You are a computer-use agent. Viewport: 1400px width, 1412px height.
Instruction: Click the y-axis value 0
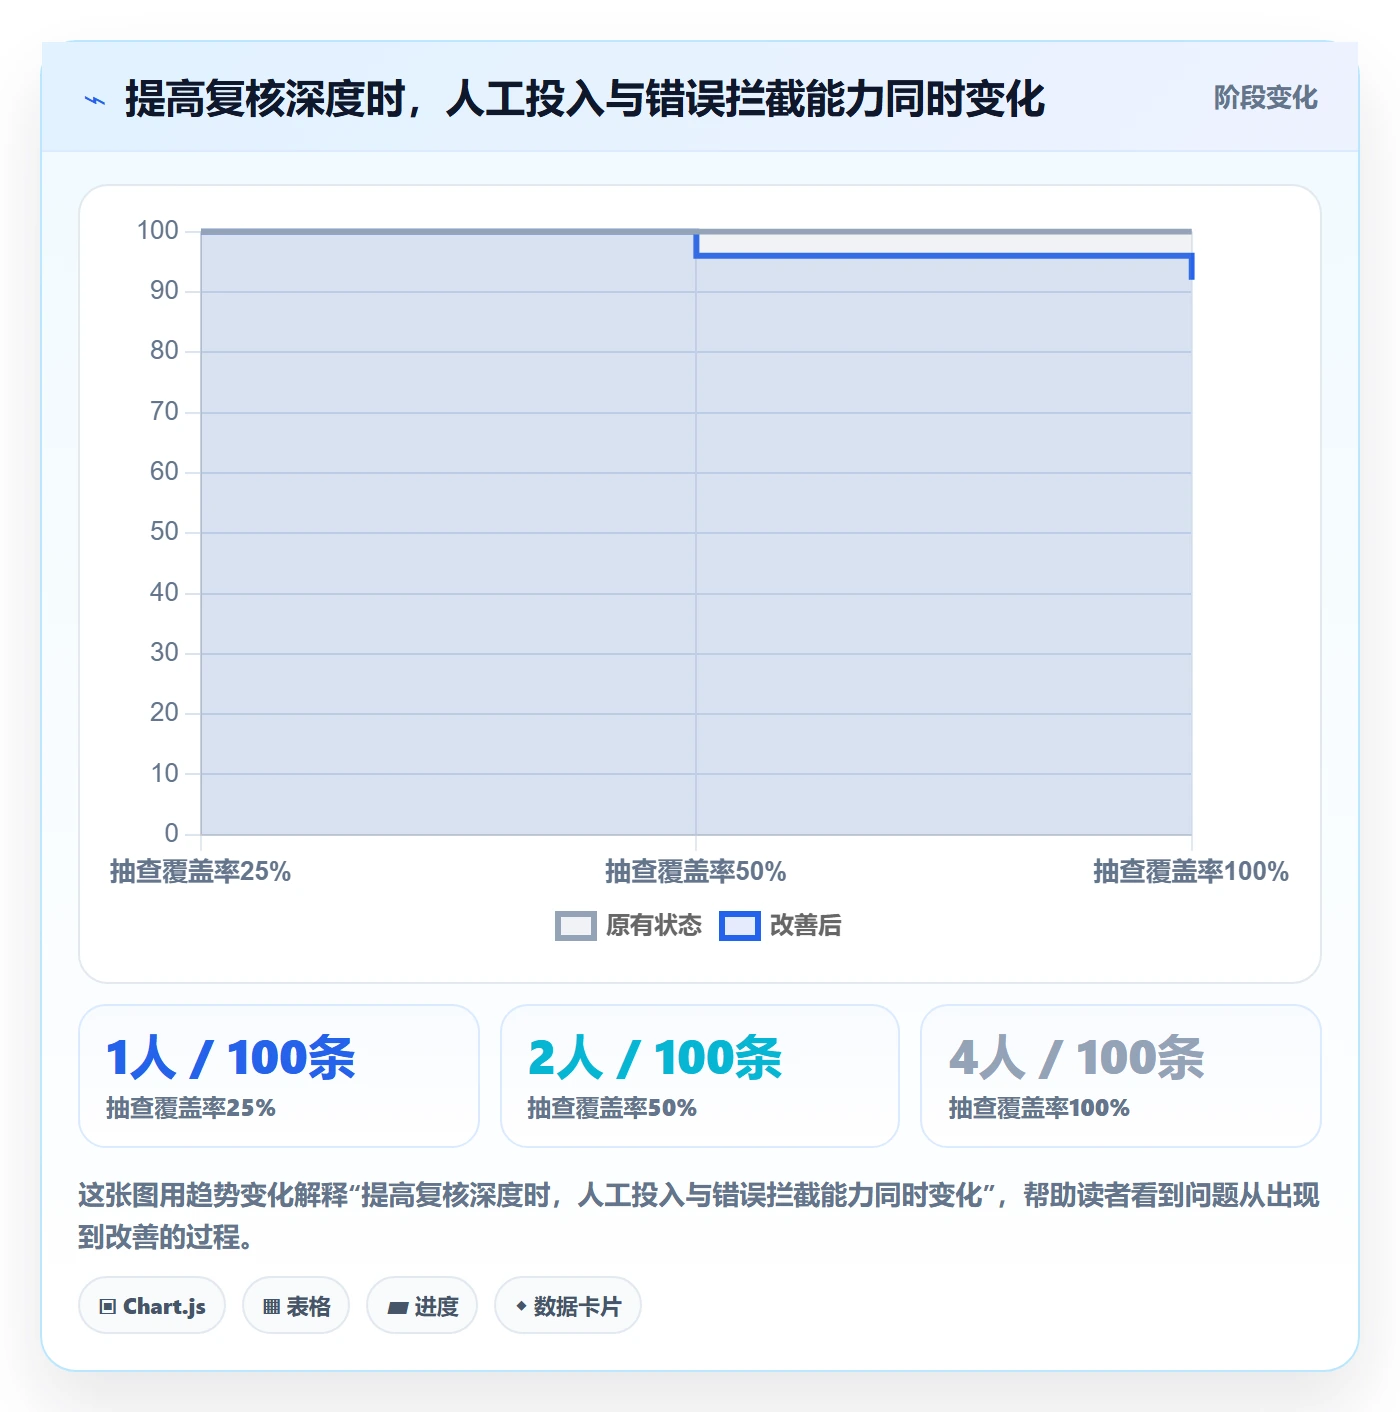tap(172, 833)
